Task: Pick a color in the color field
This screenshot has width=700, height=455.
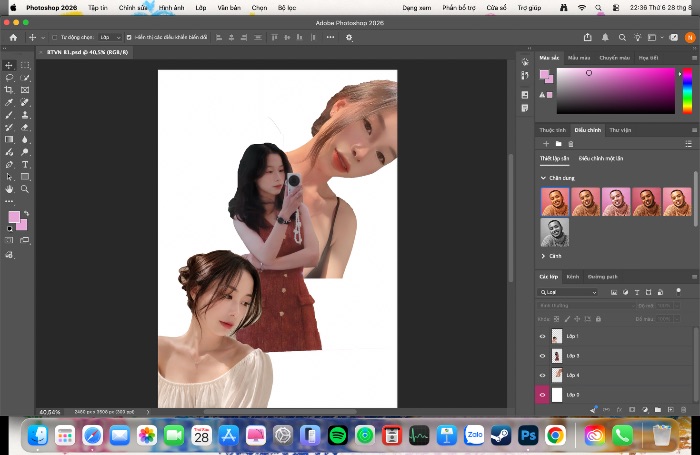Action: 616,91
